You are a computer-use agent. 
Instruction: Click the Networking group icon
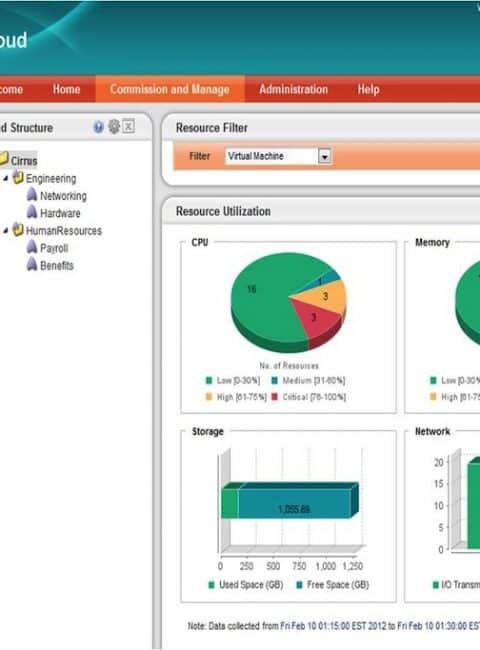coord(32,195)
